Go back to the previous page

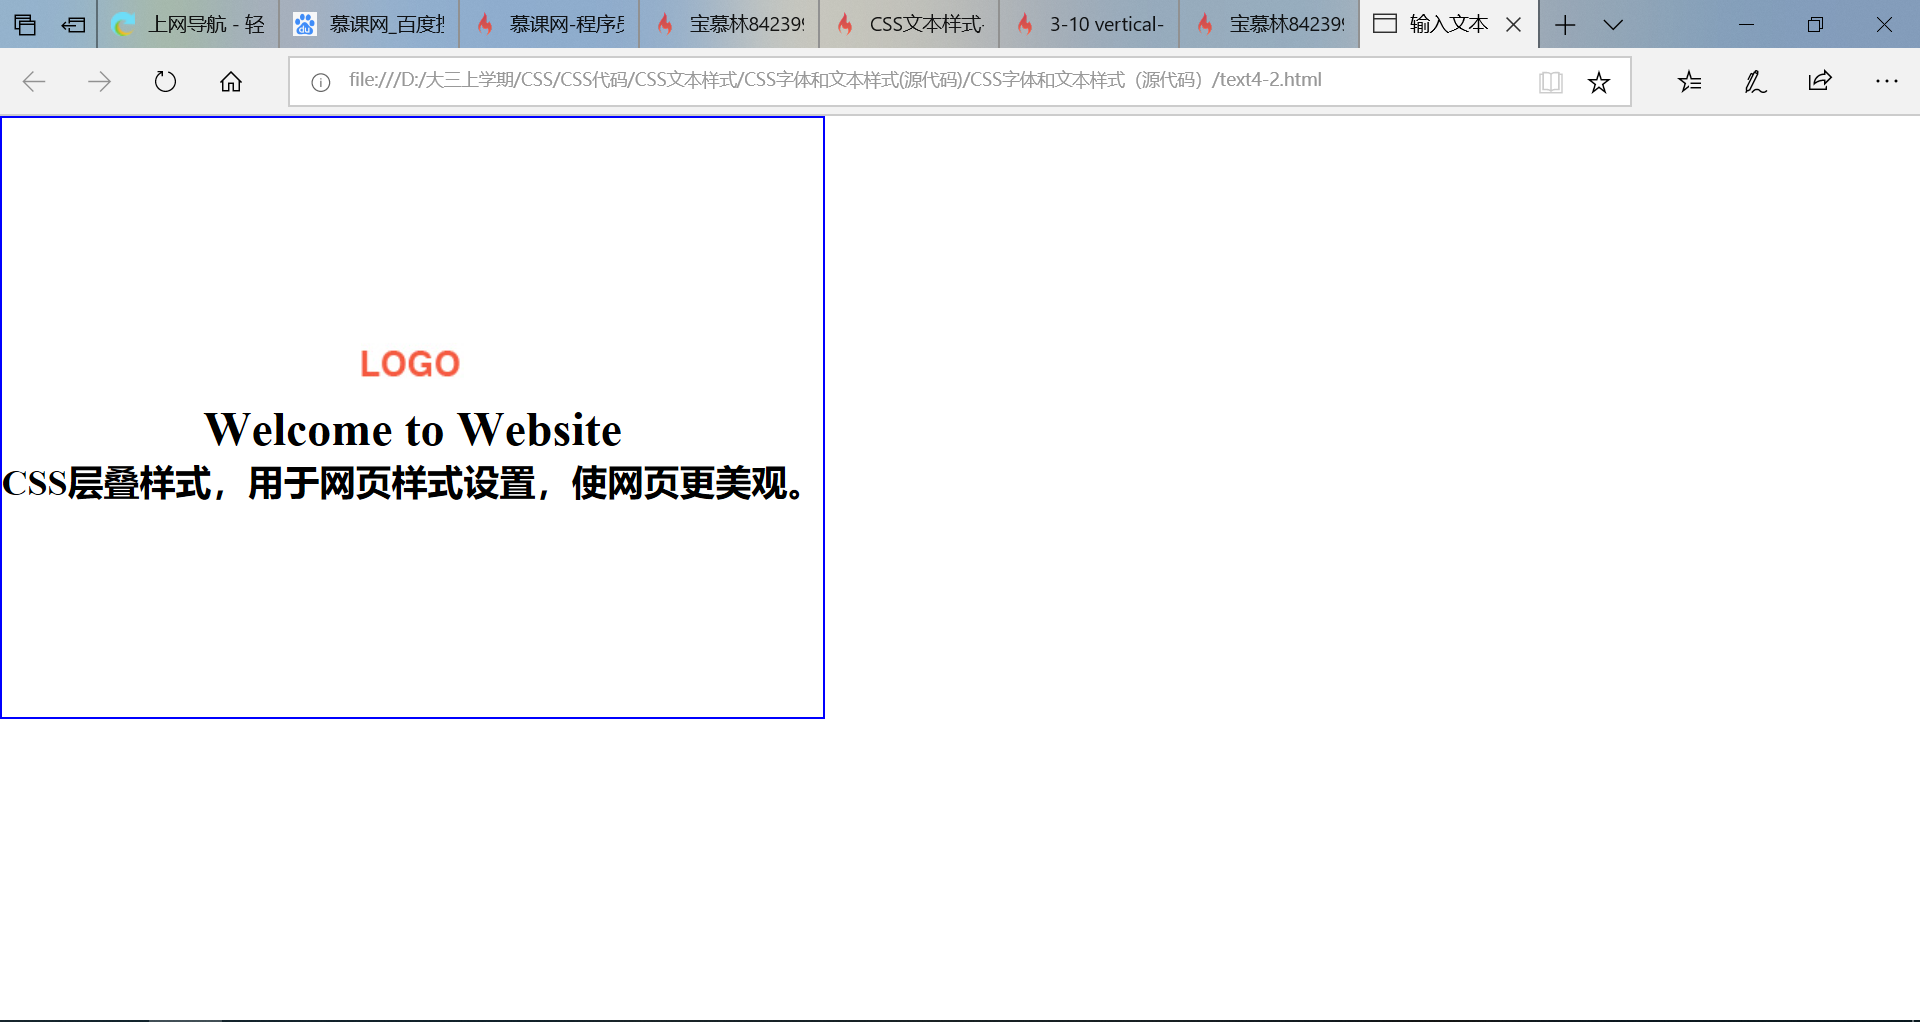(x=35, y=81)
